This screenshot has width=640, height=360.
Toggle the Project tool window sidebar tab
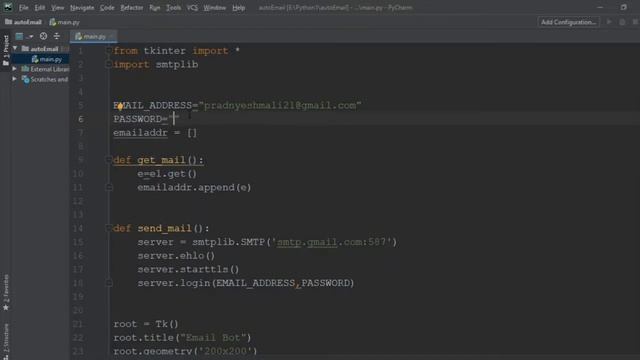pyautogui.click(x=6, y=50)
